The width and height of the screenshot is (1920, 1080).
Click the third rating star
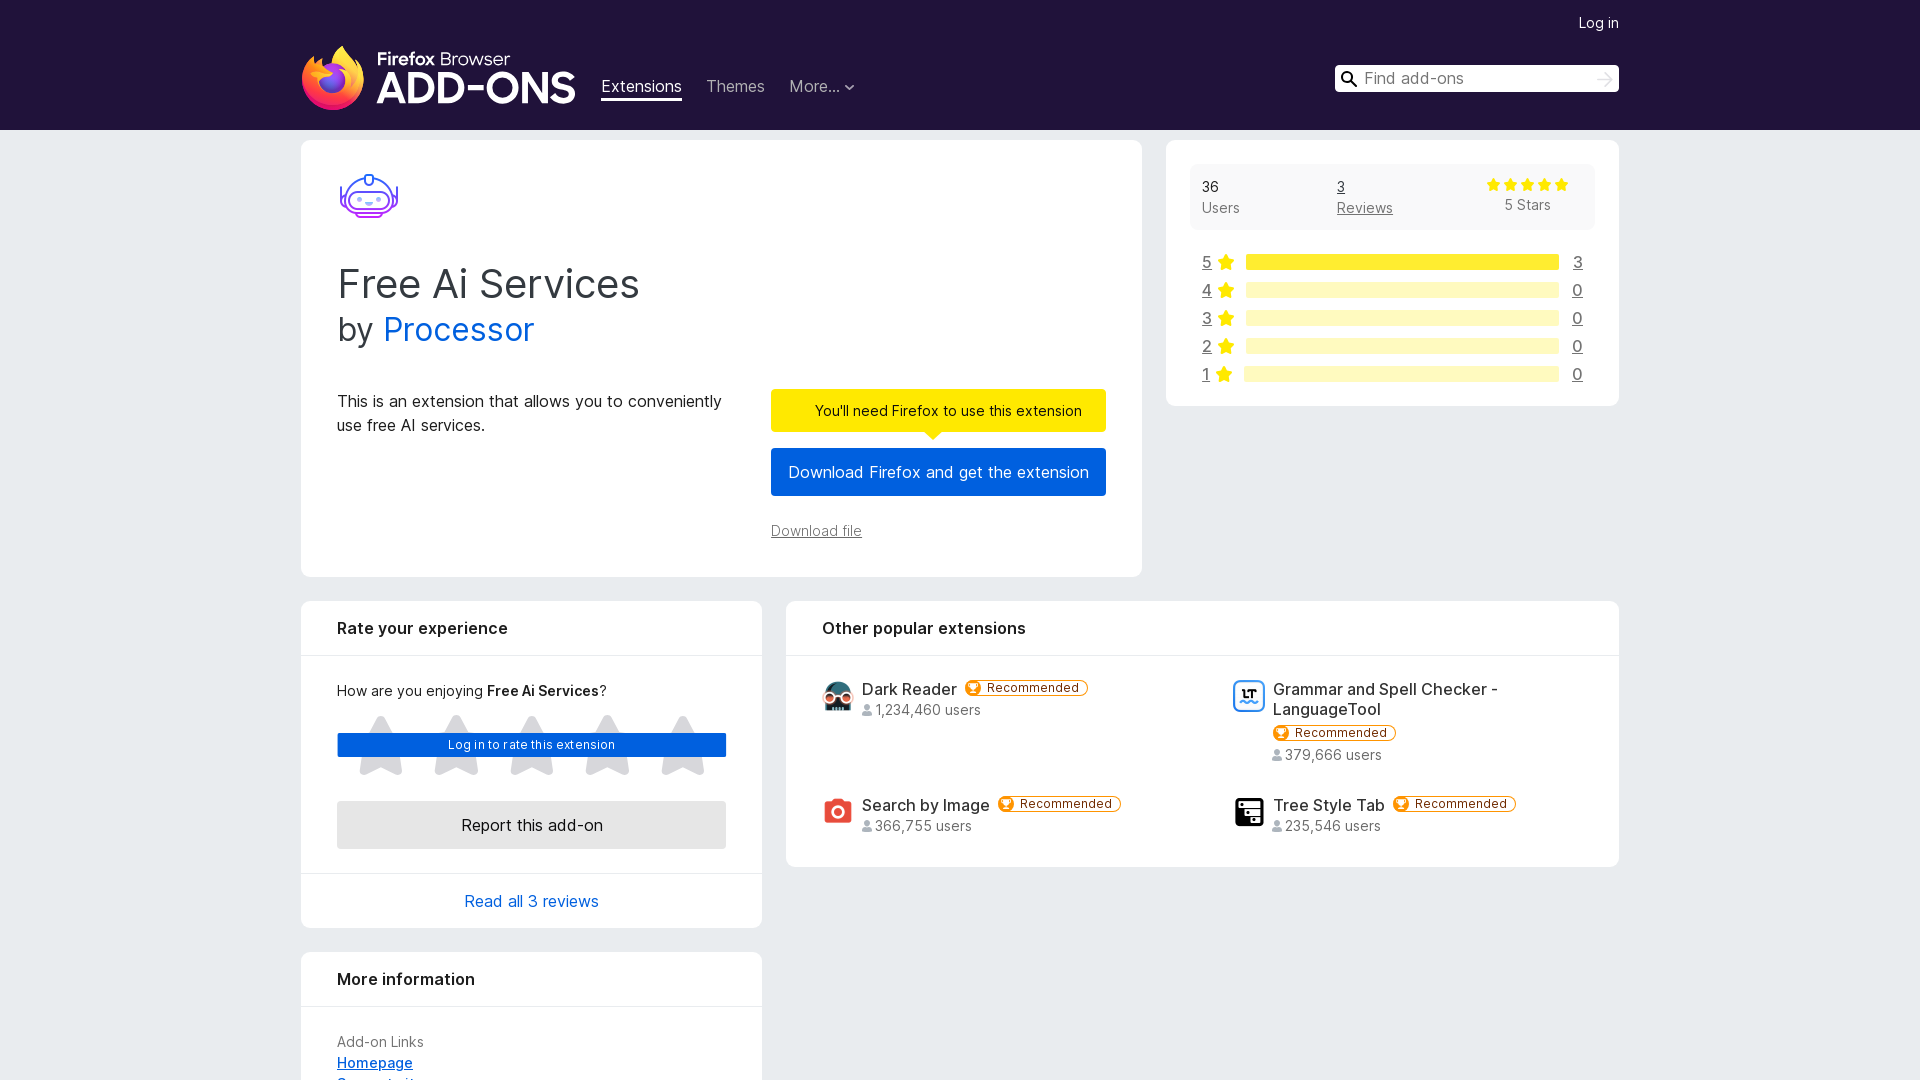pos(532,745)
